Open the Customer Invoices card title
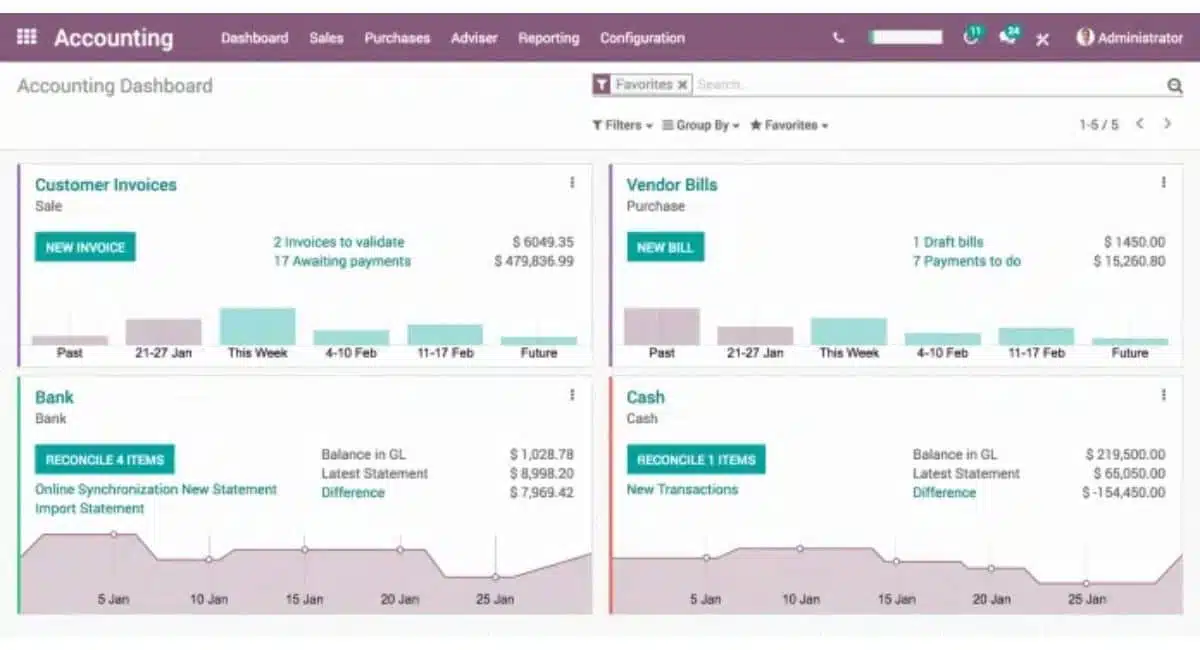Viewport: 1200px width, 650px height. 106,185
